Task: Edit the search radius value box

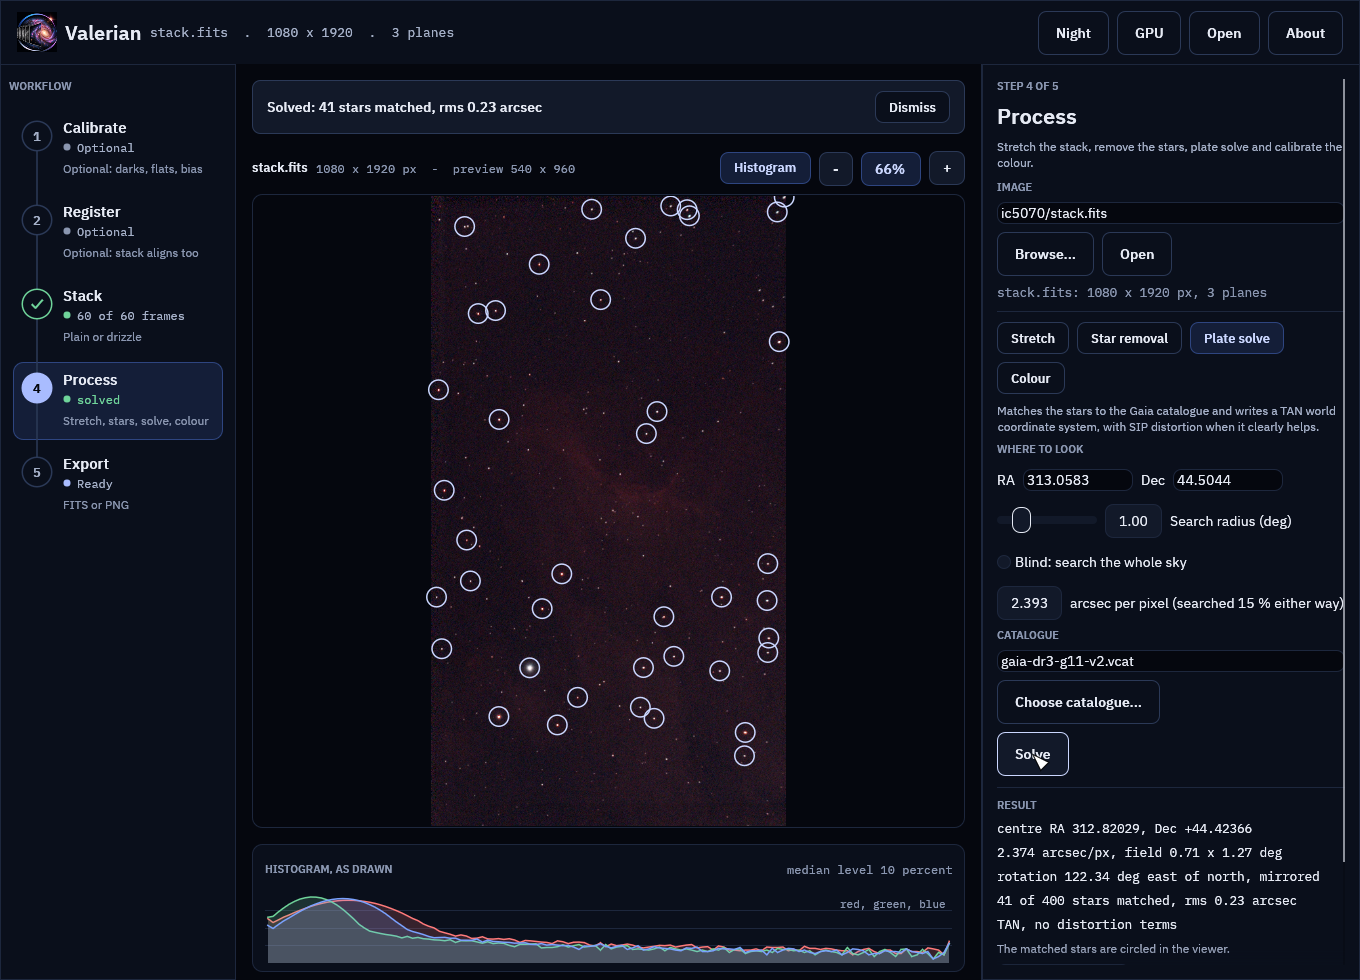Action: click(1133, 521)
